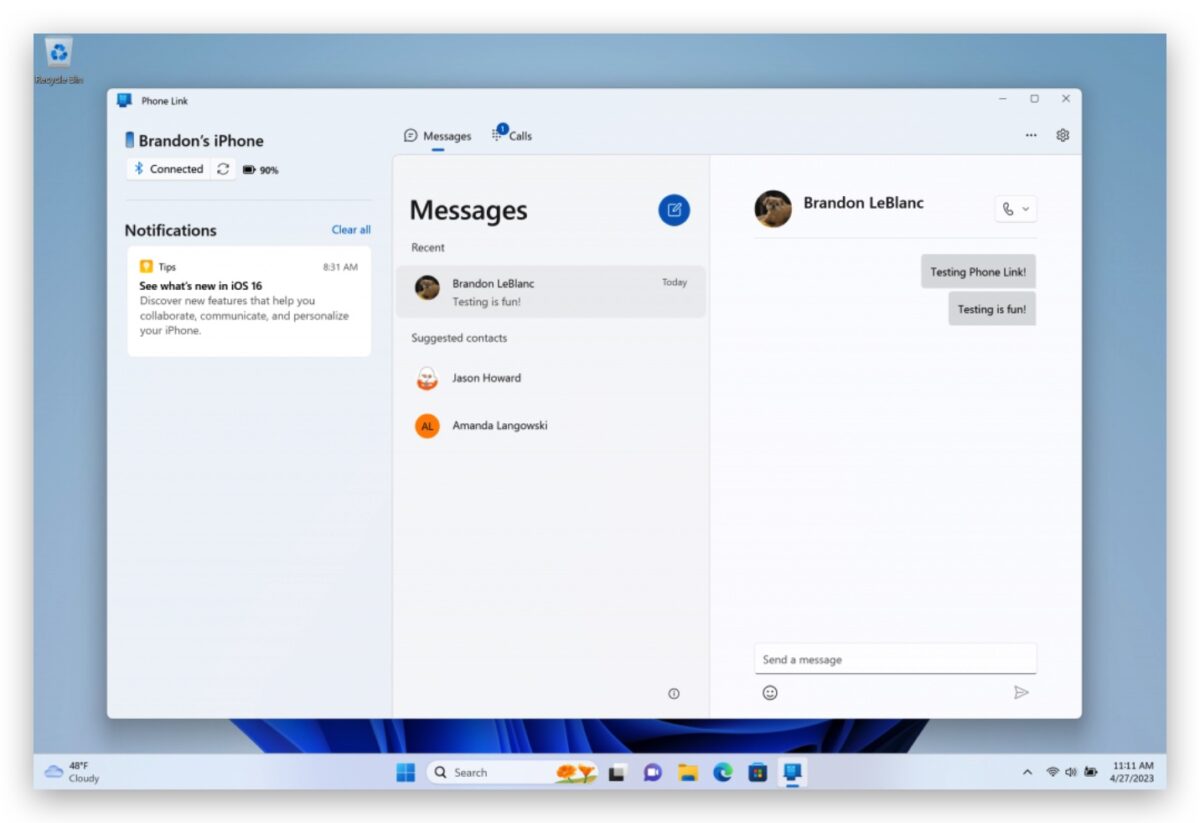Open the Recycle Bin on desktop

pos(59,60)
